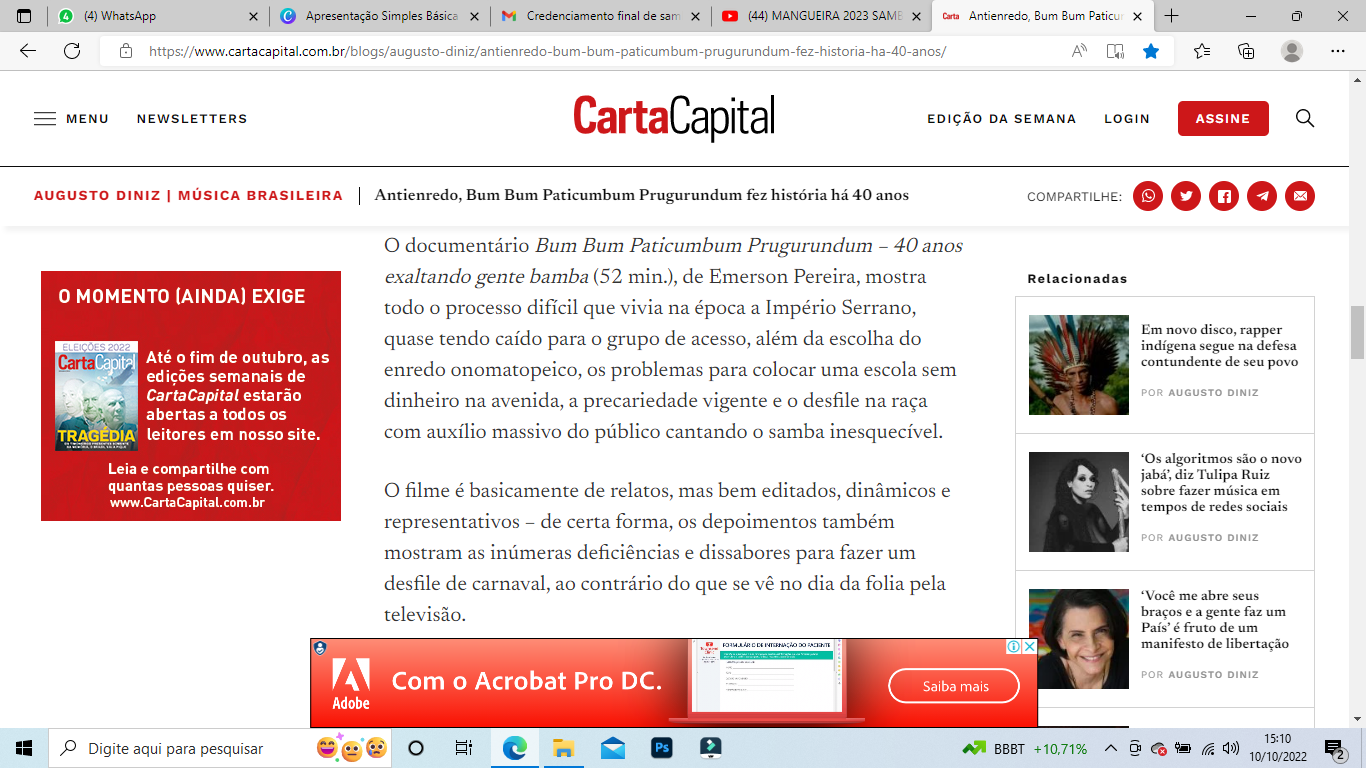The width and height of the screenshot is (1366, 768).
Task: Open the Windows Start menu
Action: pyautogui.click(x=24, y=748)
